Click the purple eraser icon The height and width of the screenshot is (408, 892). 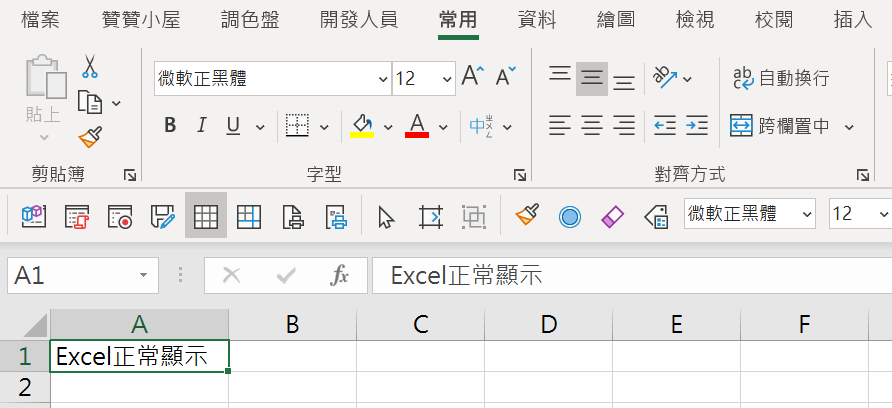(613, 216)
